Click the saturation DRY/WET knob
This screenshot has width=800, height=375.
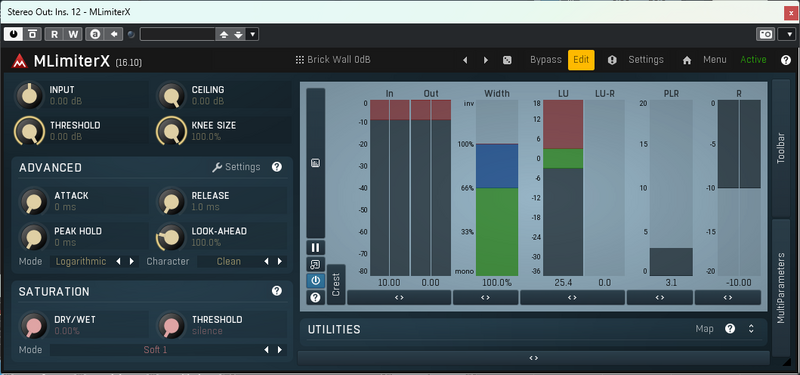(34, 326)
